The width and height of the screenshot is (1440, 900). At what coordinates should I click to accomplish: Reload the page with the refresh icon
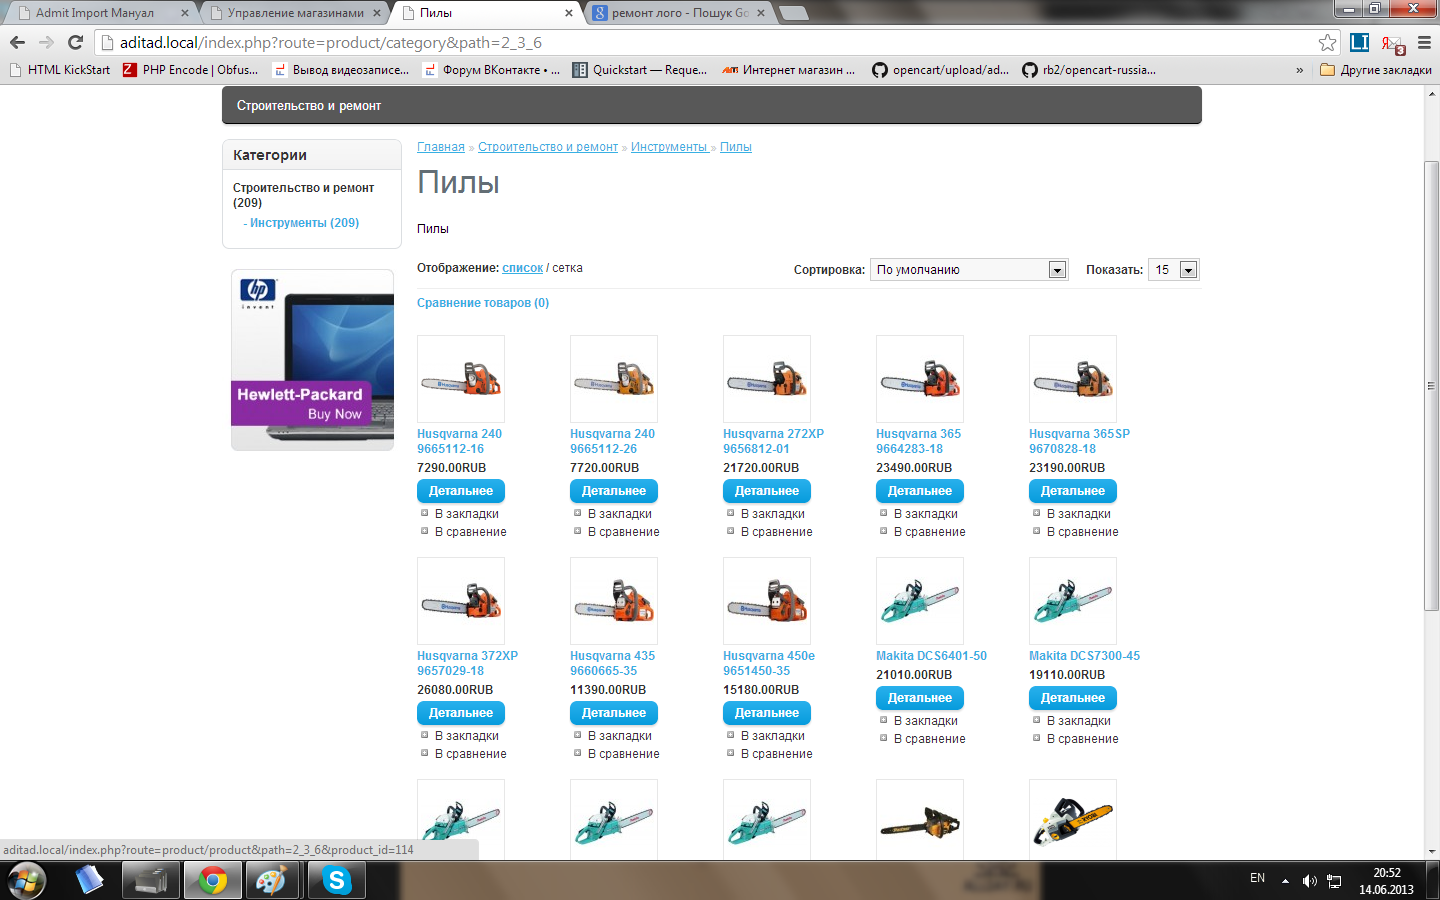(75, 42)
